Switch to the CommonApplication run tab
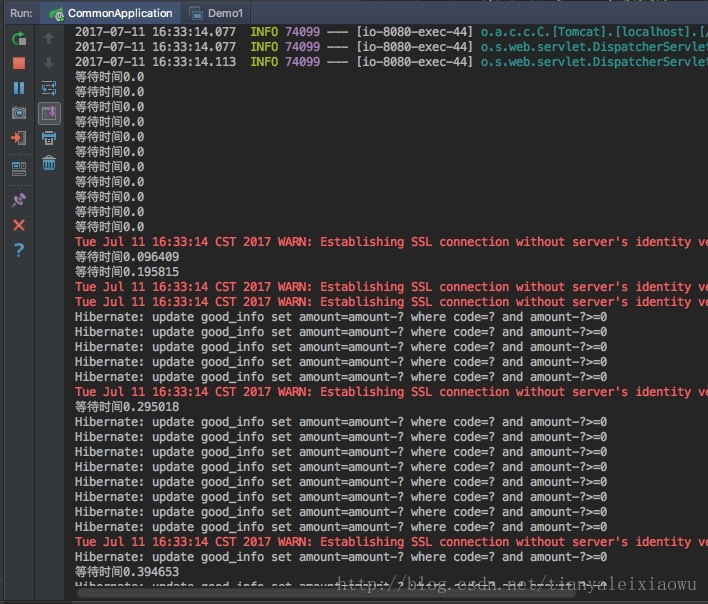Screen dimensions: 708x604 pyautogui.click(x=111, y=14)
